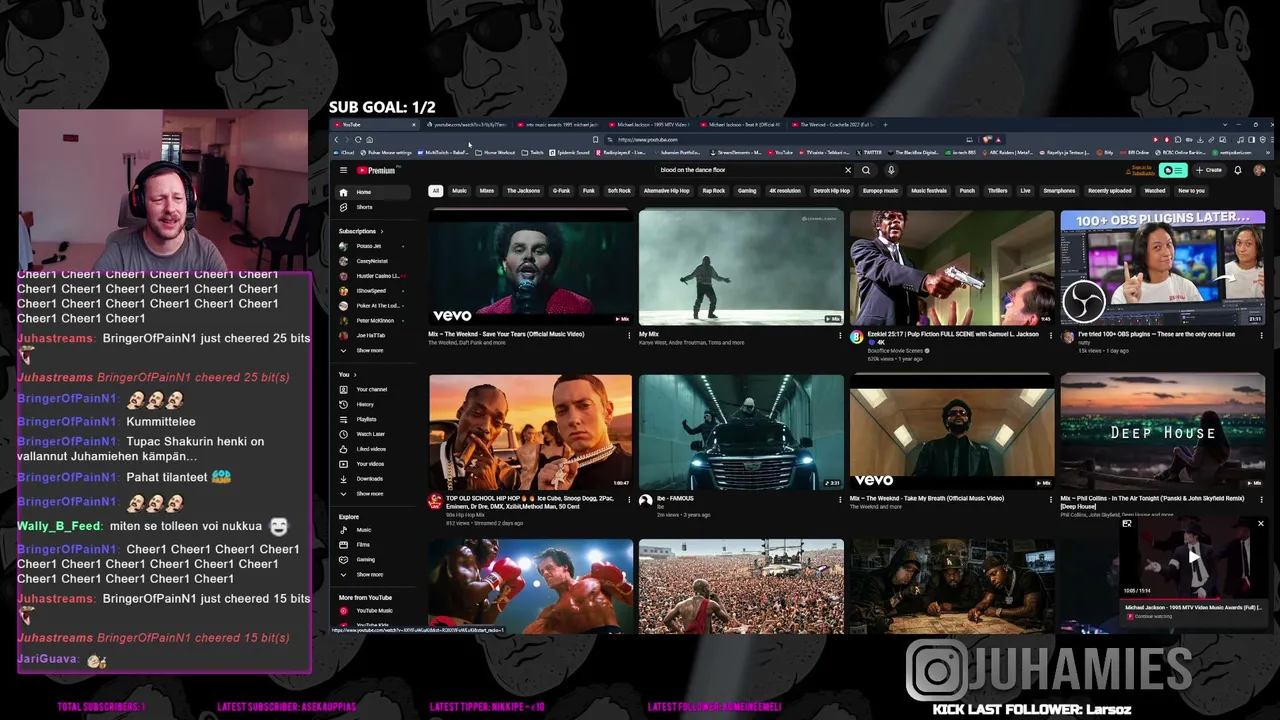This screenshot has width=1280, height=720.
Task: Play The Weeknd Save Your Tears thumbnail
Action: click(530, 266)
